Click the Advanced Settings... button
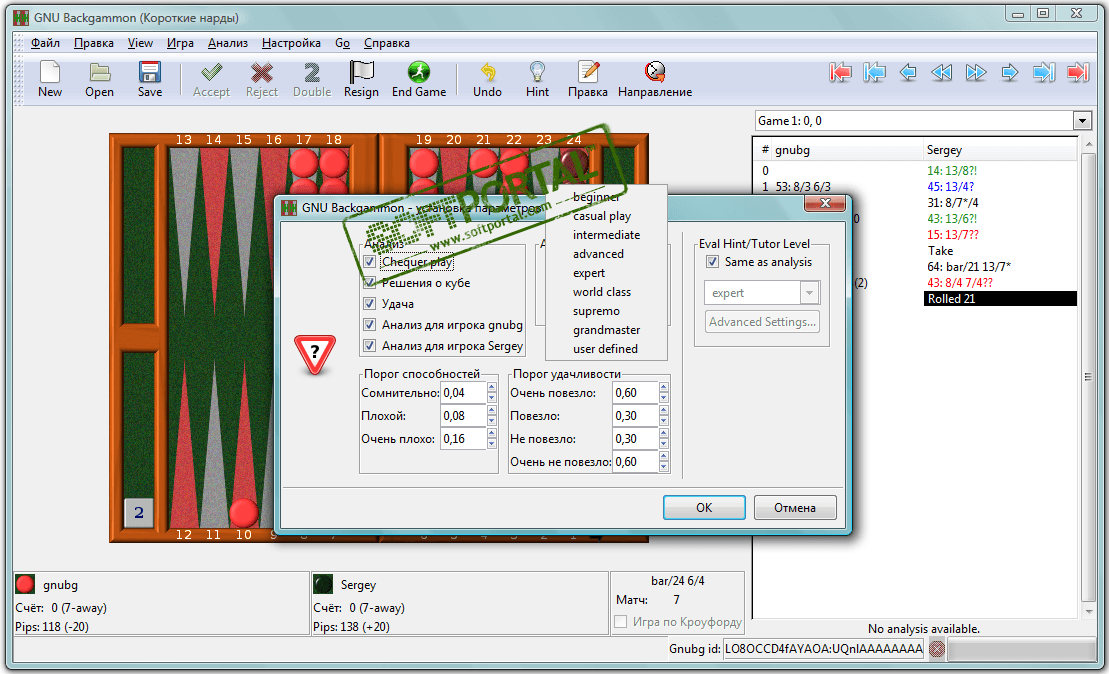 [762, 322]
